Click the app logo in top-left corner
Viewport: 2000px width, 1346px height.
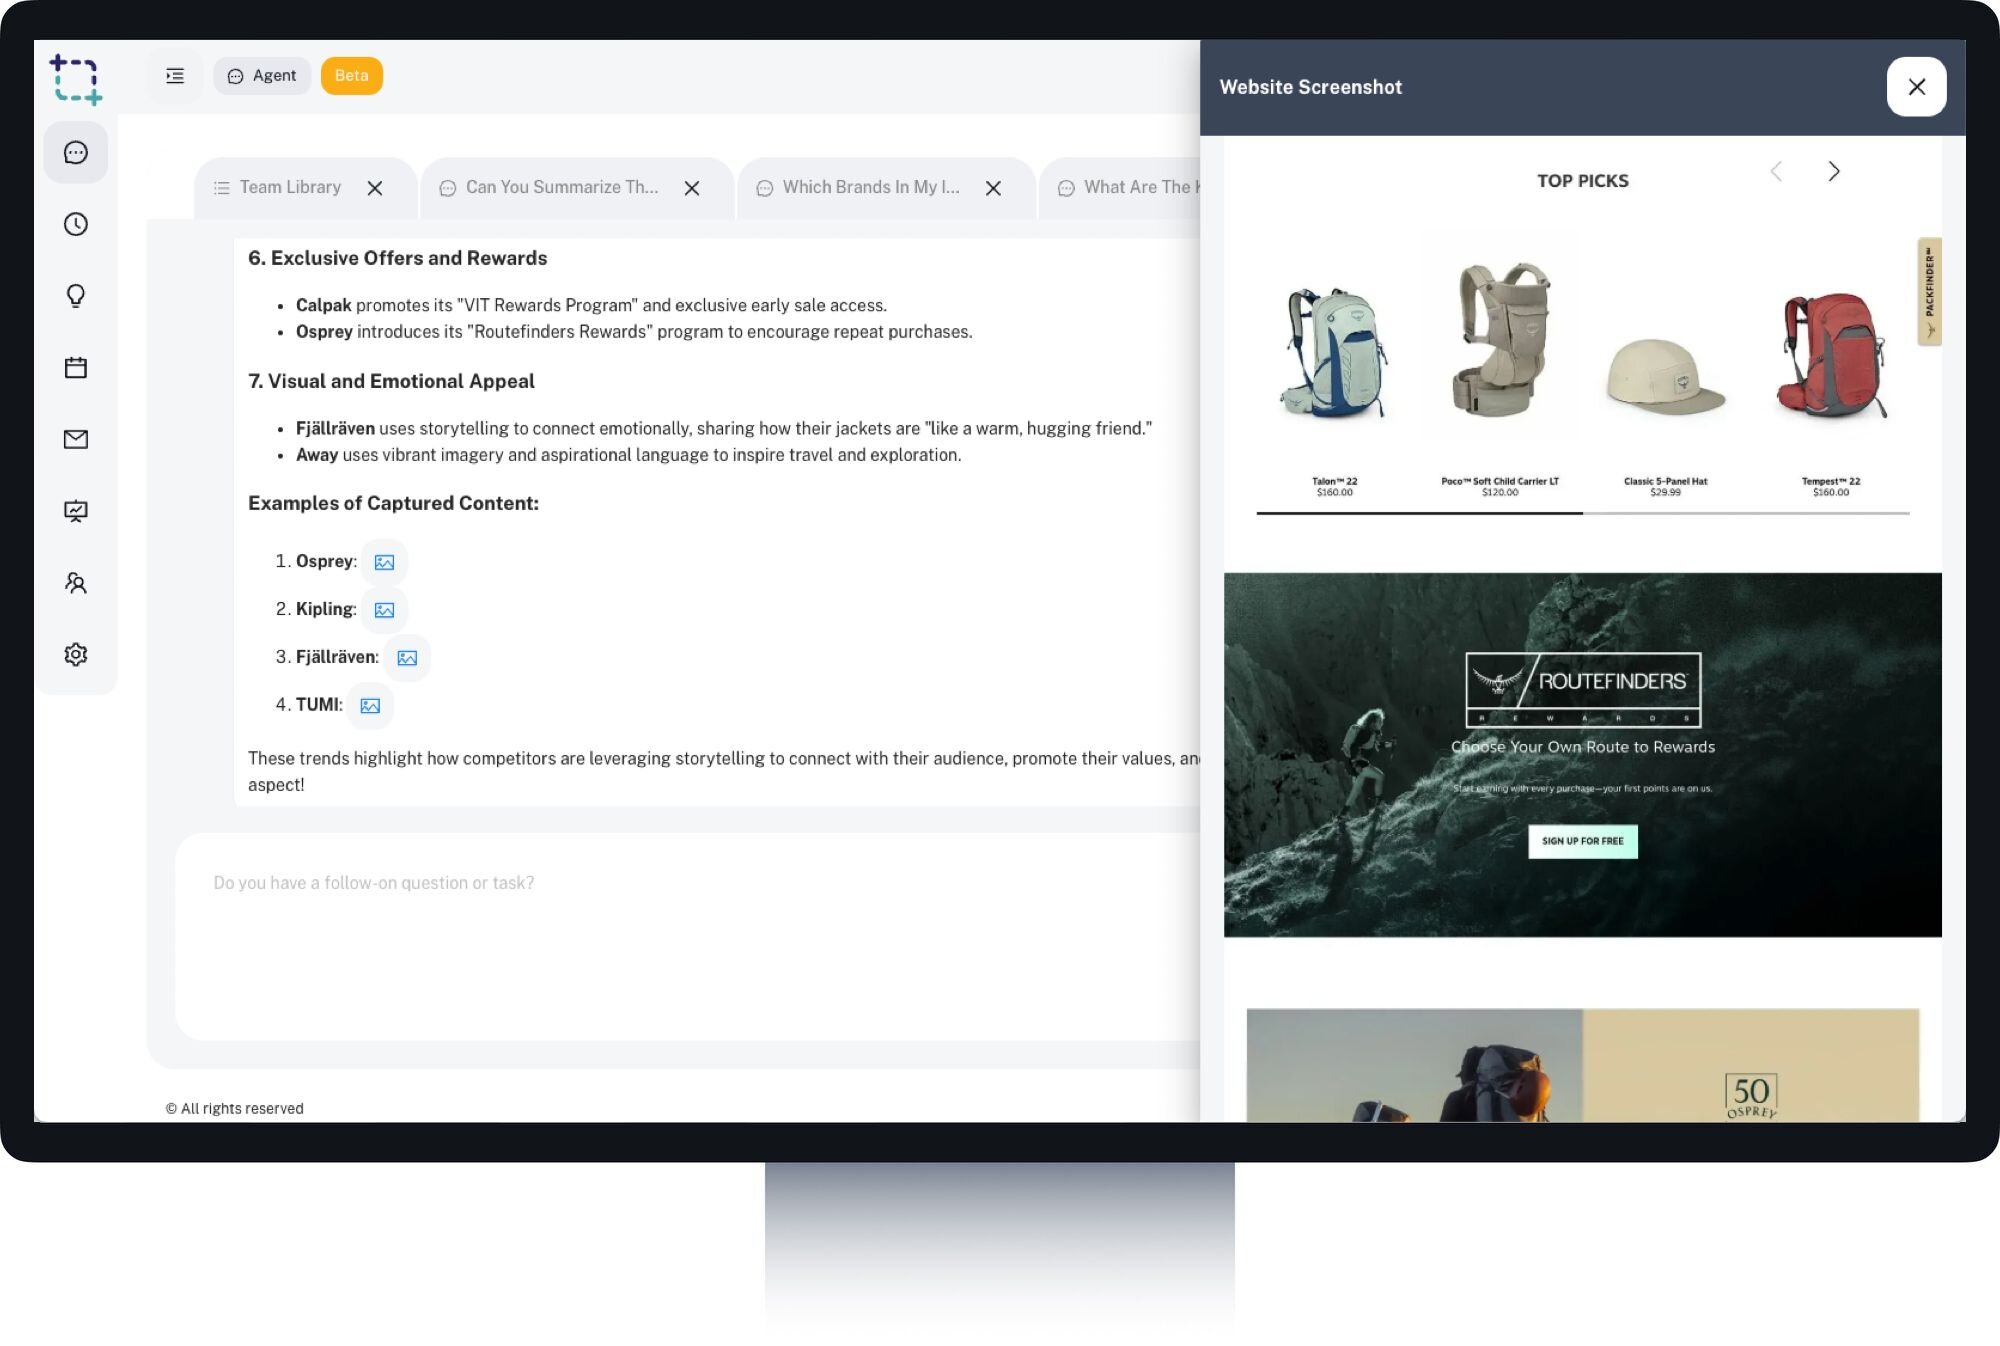76,79
